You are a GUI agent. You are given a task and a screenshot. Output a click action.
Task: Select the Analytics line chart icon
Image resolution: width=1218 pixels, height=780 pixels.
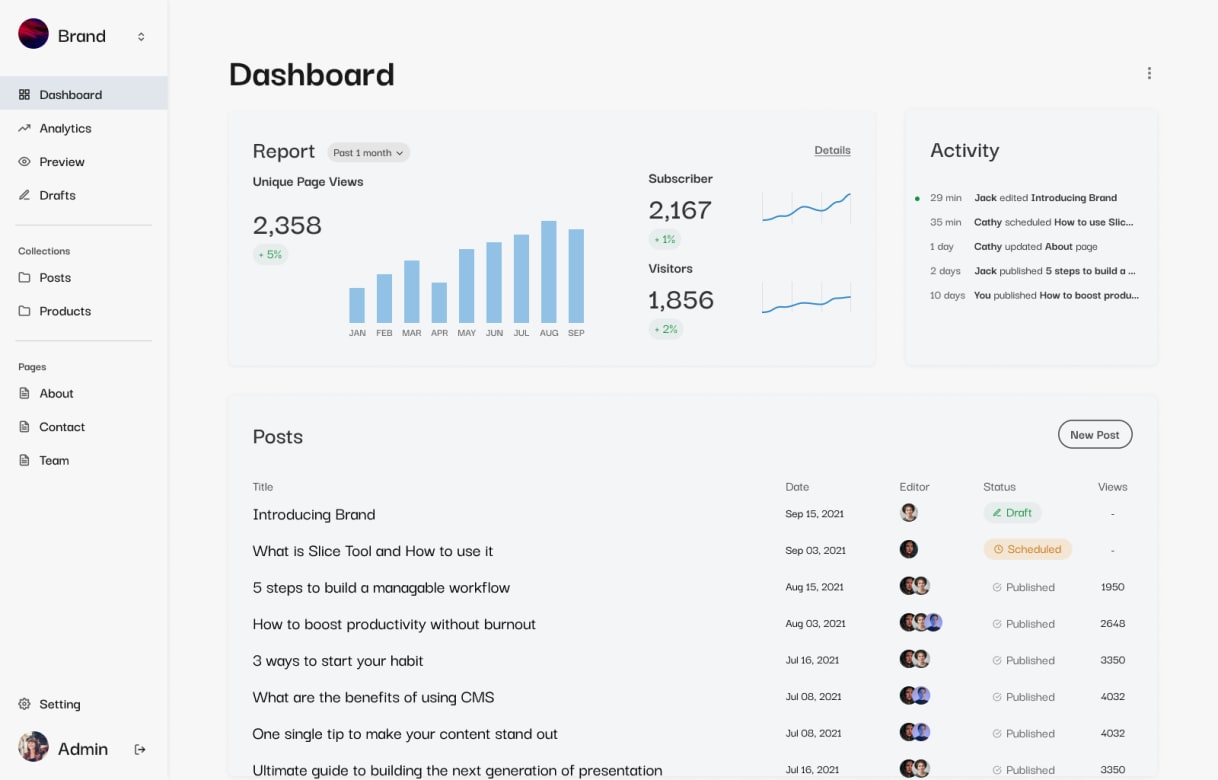tap(22, 128)
